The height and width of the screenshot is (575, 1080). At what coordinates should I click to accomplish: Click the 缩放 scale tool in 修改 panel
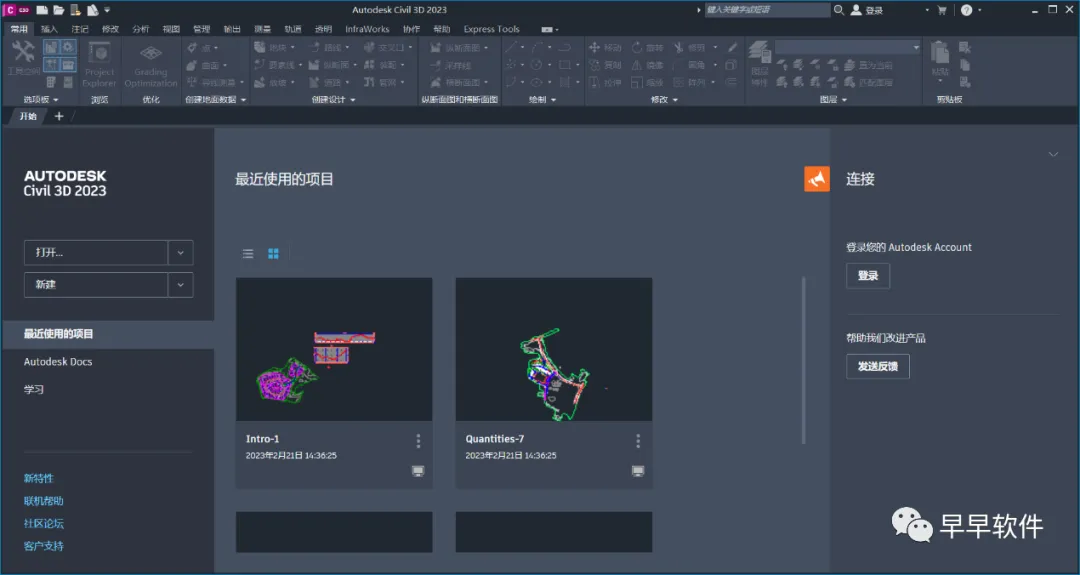pos(647,82)
